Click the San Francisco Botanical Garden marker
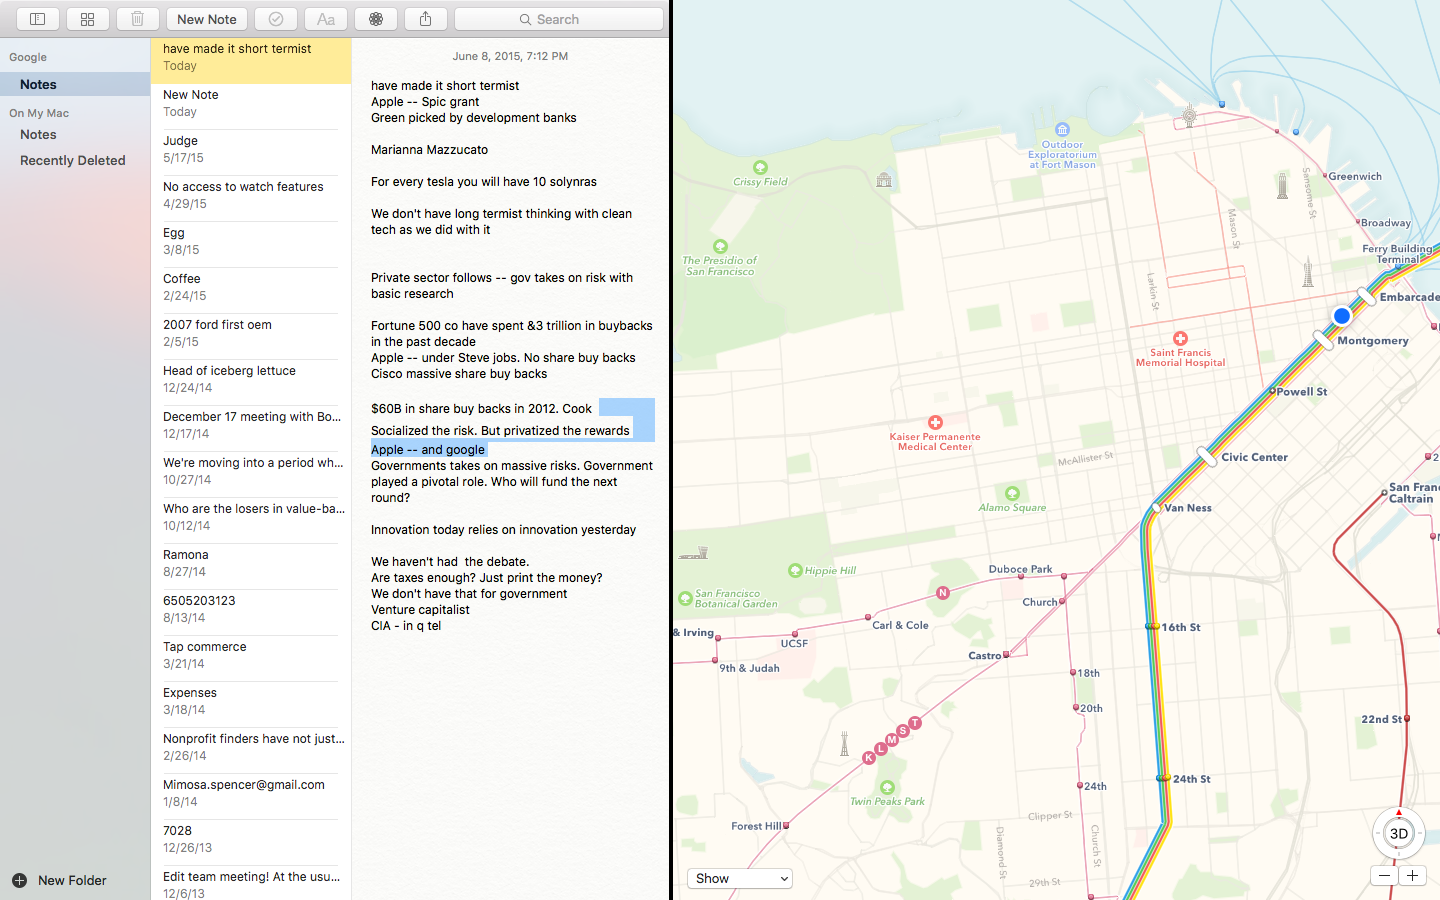Screen dimensions: 1440x900 coord(685,599)
